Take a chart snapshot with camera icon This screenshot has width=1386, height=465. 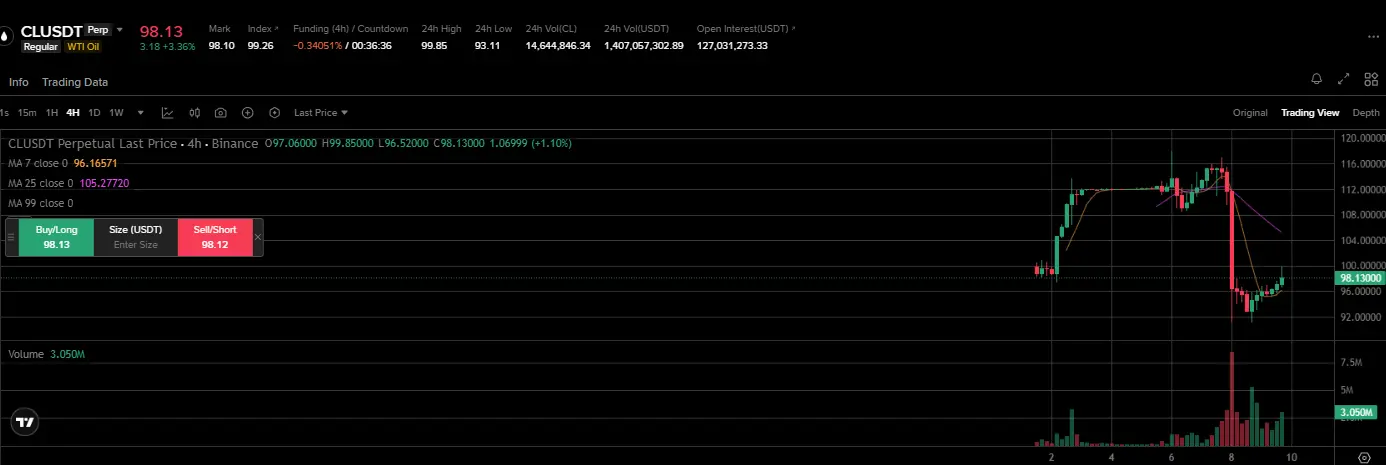click(220, 113)
